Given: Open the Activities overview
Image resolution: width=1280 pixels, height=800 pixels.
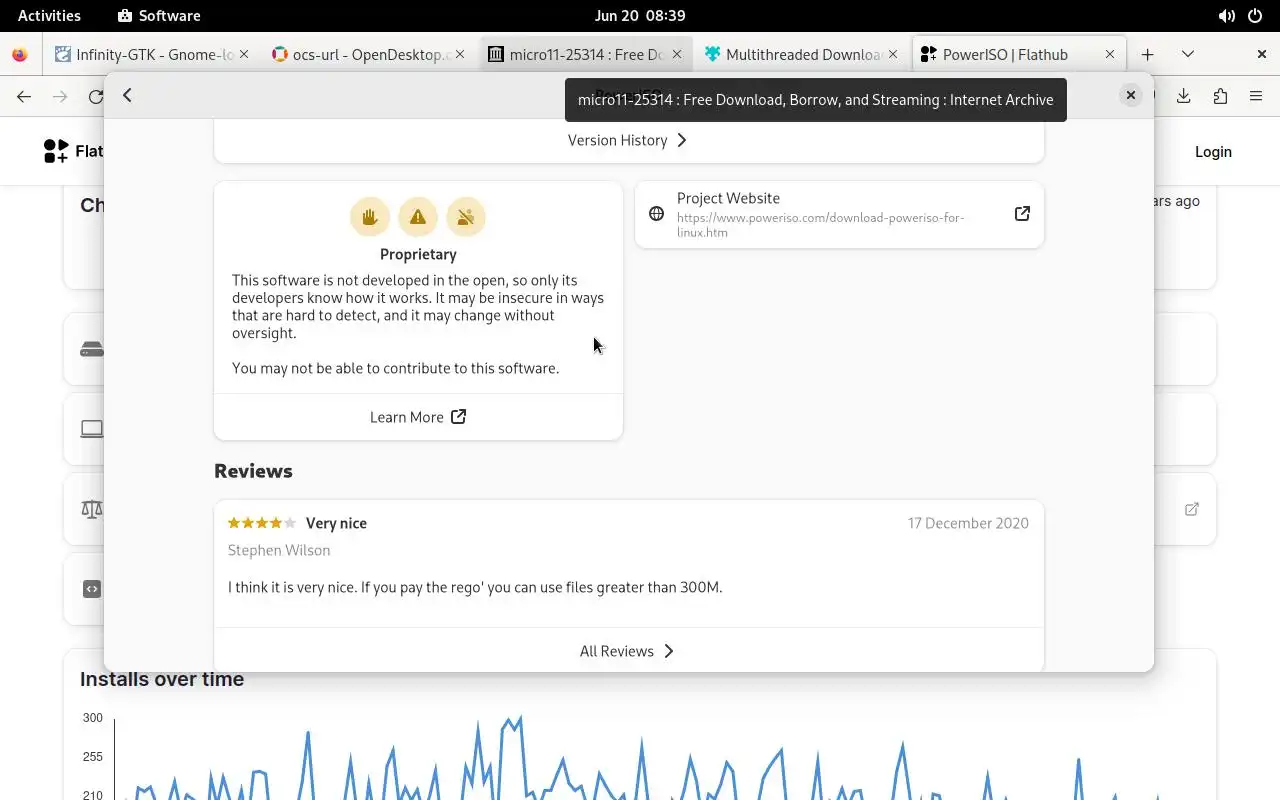Looking at the screenshot, I should click(x=49, y=15).
